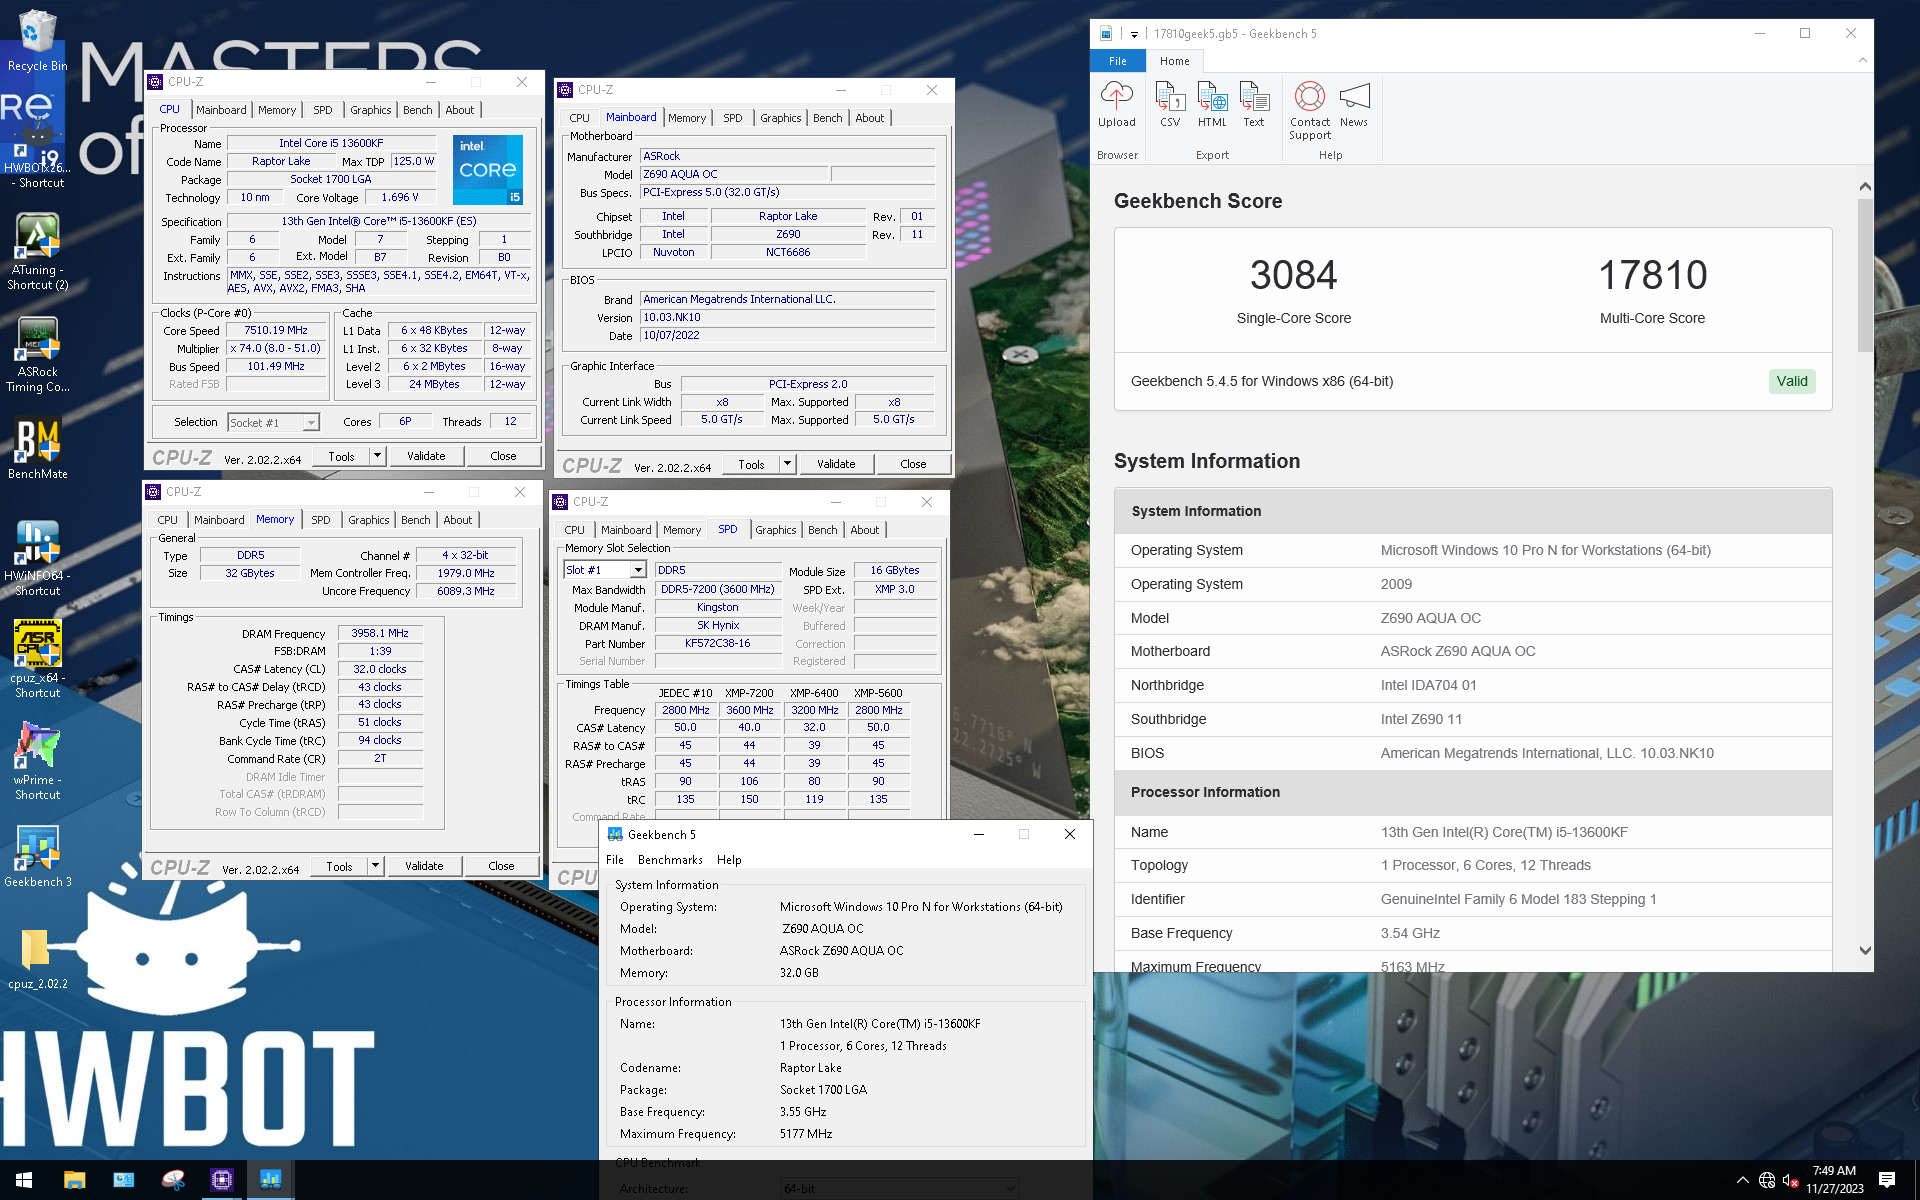This screenshot has height=1200, width=1920.
Task: Switch to SPD tab in Memory window
Action: (320, 520)
